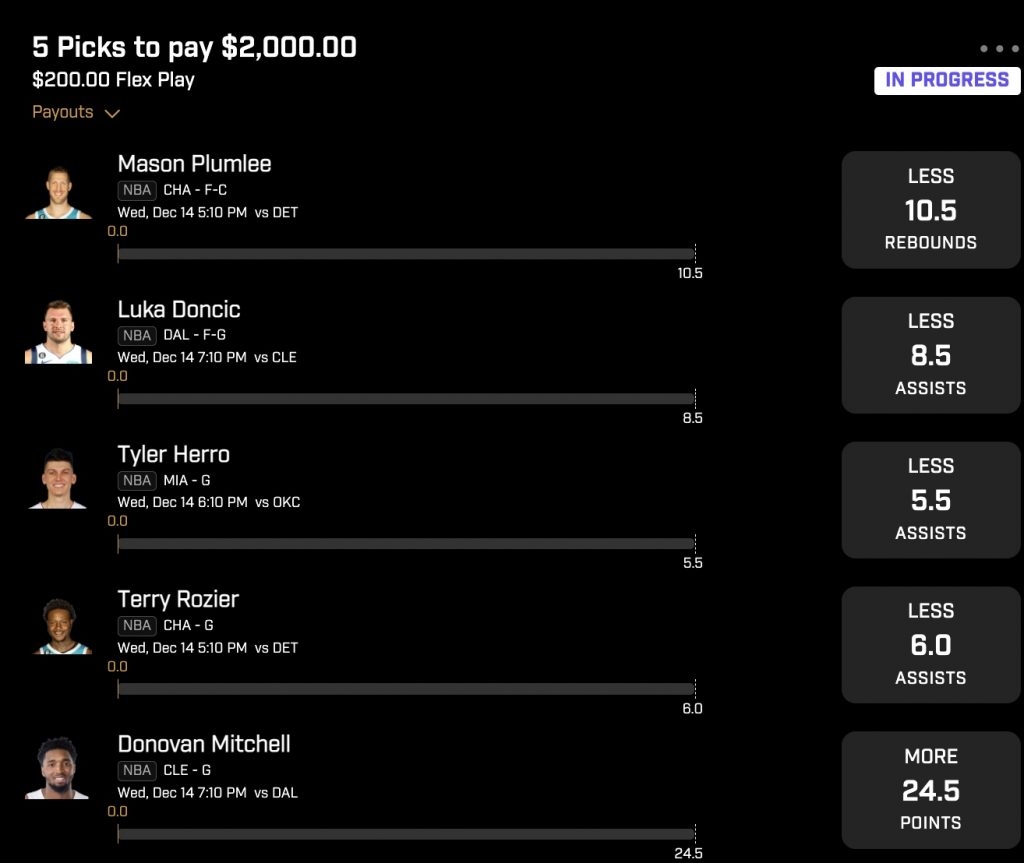Open the three-dot more options menu
1024x863 pixels.
[999, 48]
